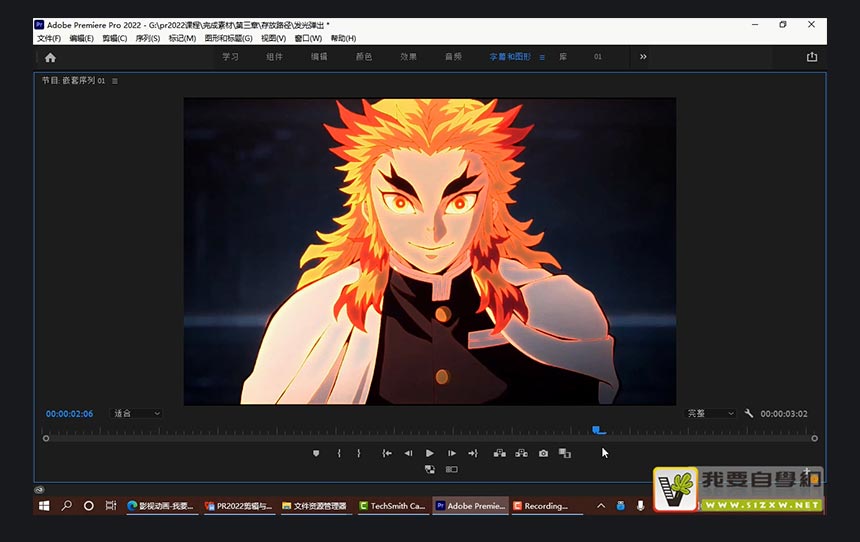This screenshot has height=542, width=860.
Task: Switch to the Recording taskbar window
Action: pos(547,506)
